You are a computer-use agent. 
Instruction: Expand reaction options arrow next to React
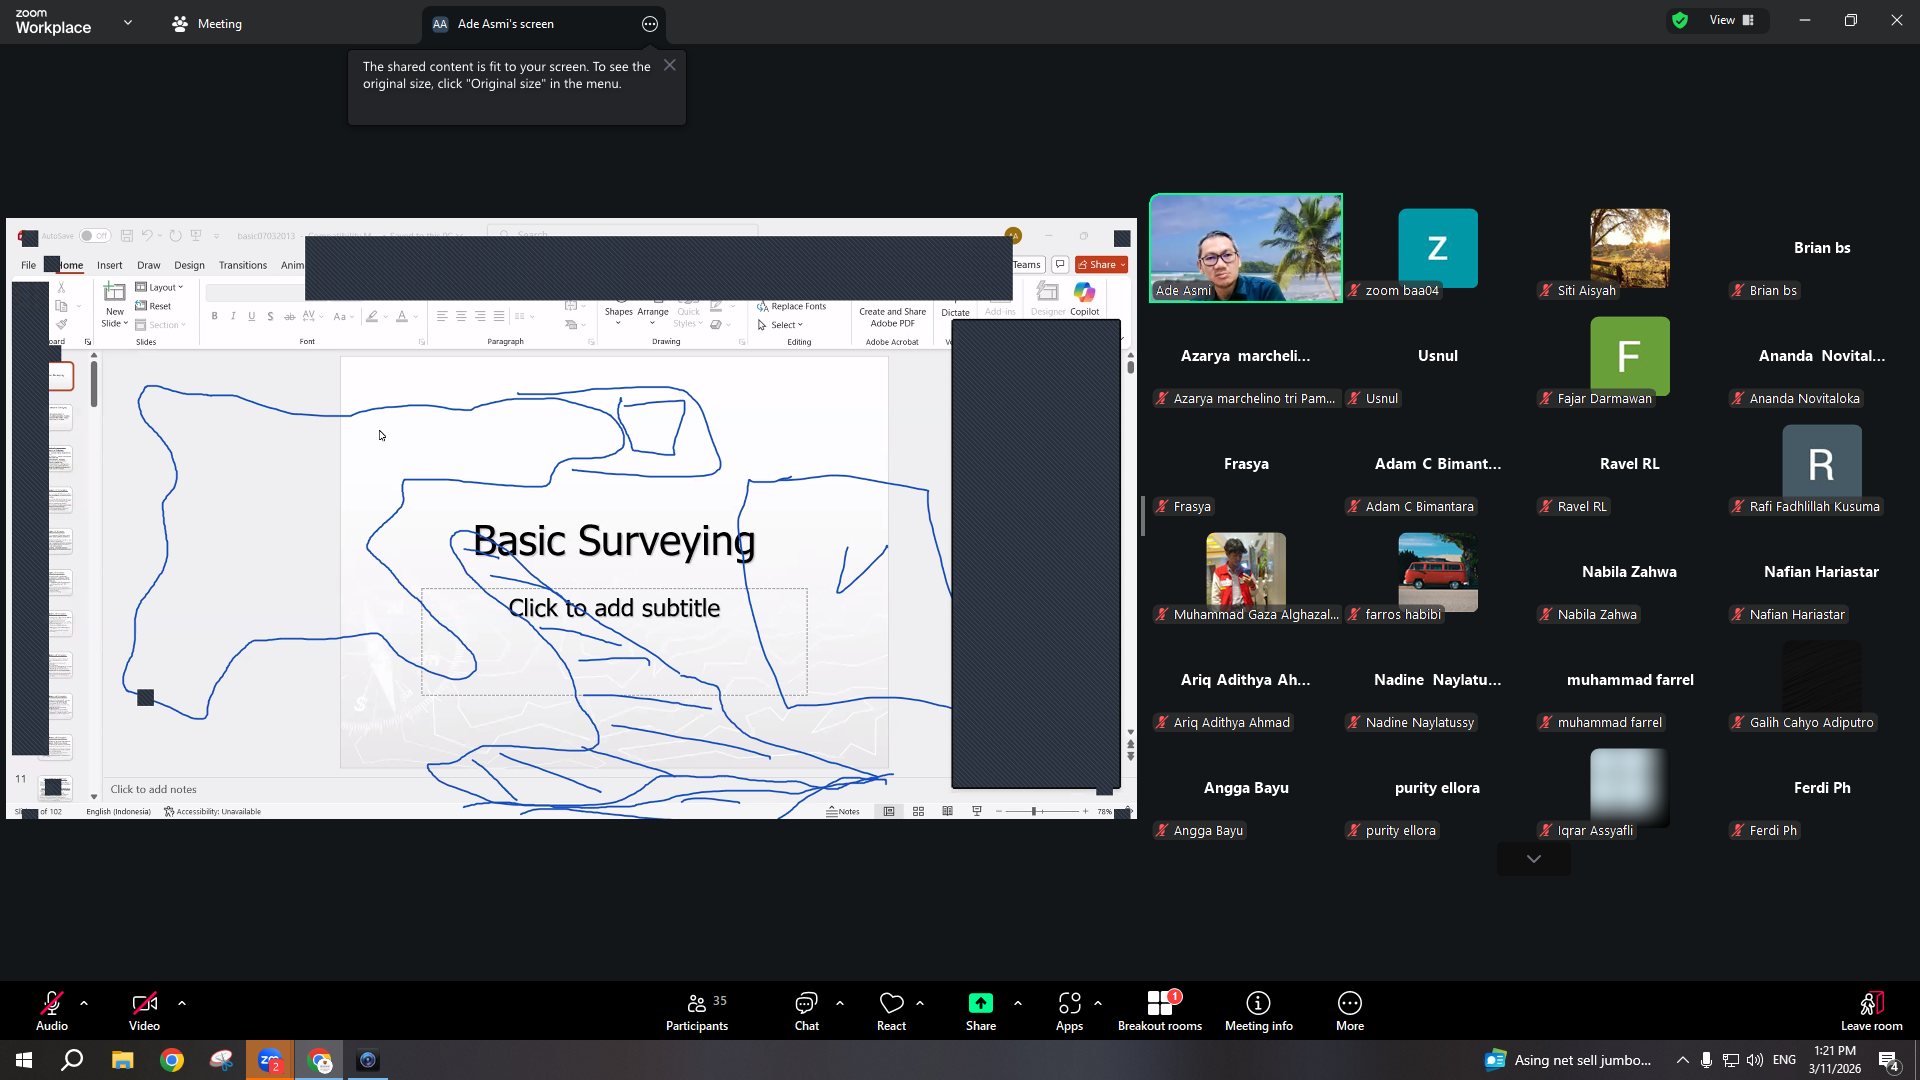920,1003
